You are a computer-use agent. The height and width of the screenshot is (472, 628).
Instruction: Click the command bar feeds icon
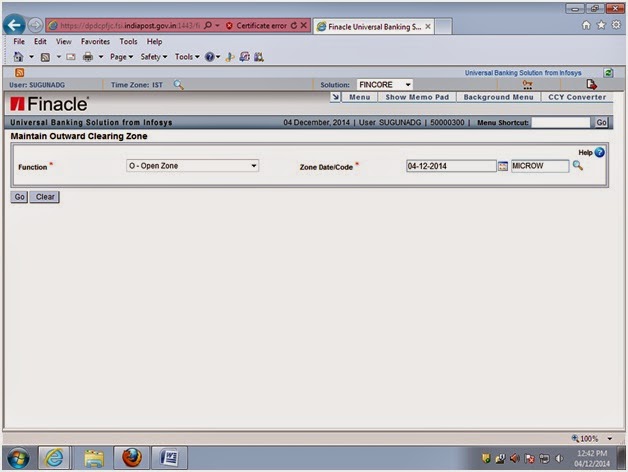(x=45, y=57)
